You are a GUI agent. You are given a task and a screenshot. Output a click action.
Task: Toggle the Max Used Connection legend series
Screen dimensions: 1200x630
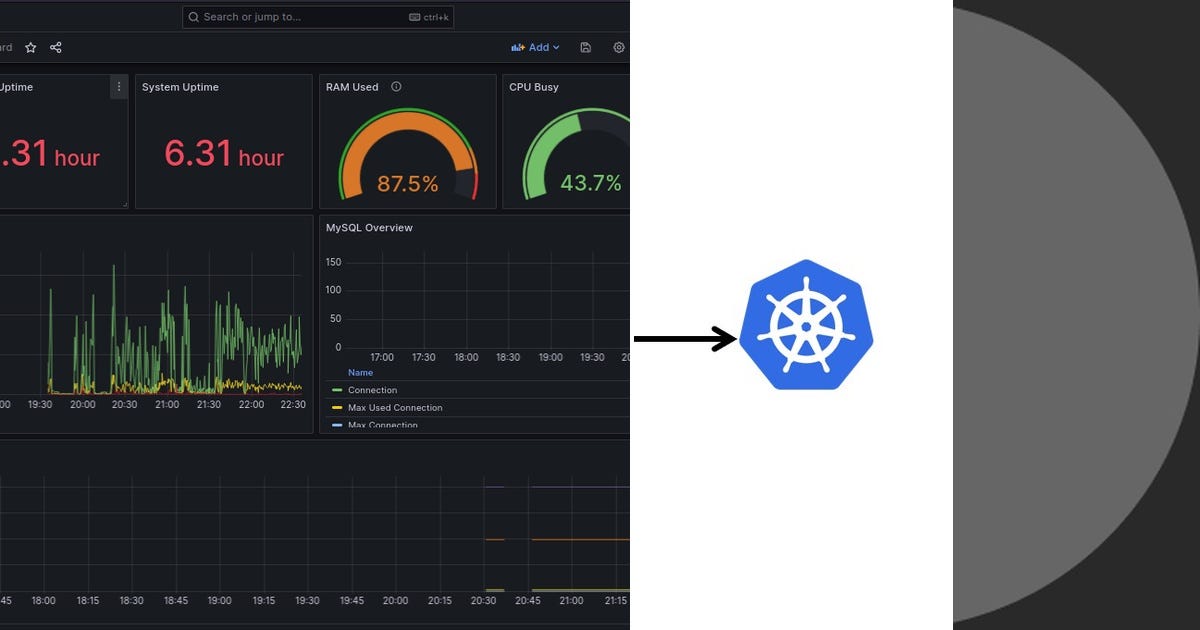[x=395, y=408]
